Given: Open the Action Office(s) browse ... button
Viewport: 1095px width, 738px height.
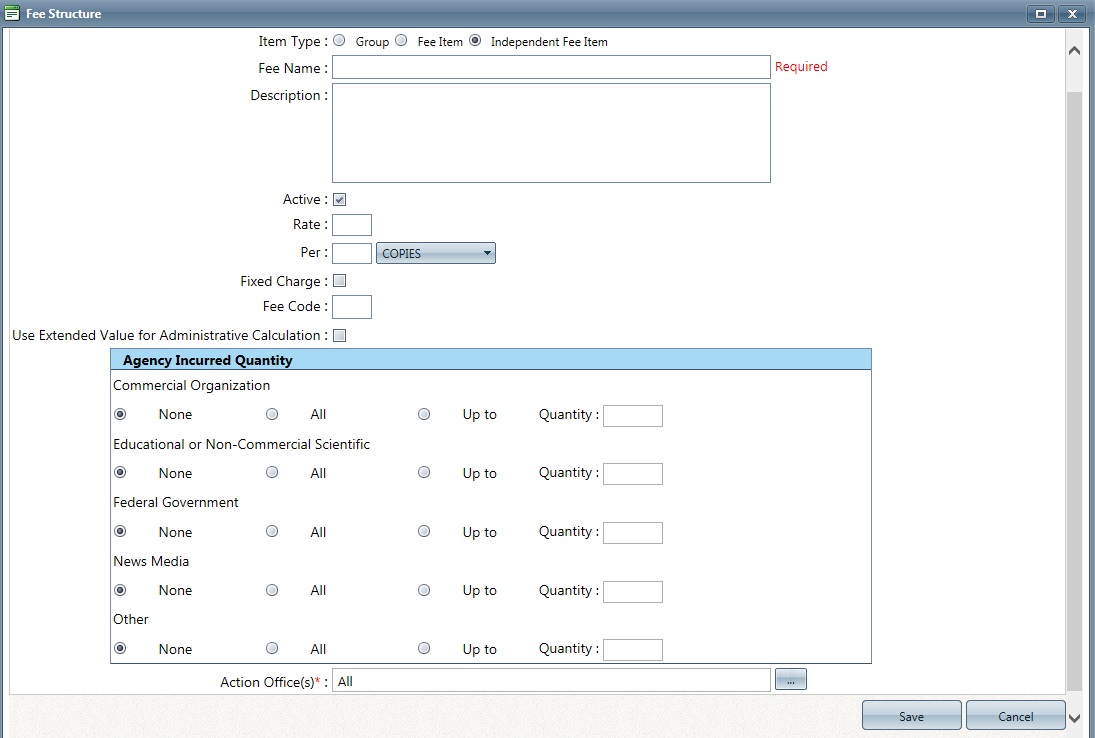Looking at the screenshot, I should [x=790, y=679].
